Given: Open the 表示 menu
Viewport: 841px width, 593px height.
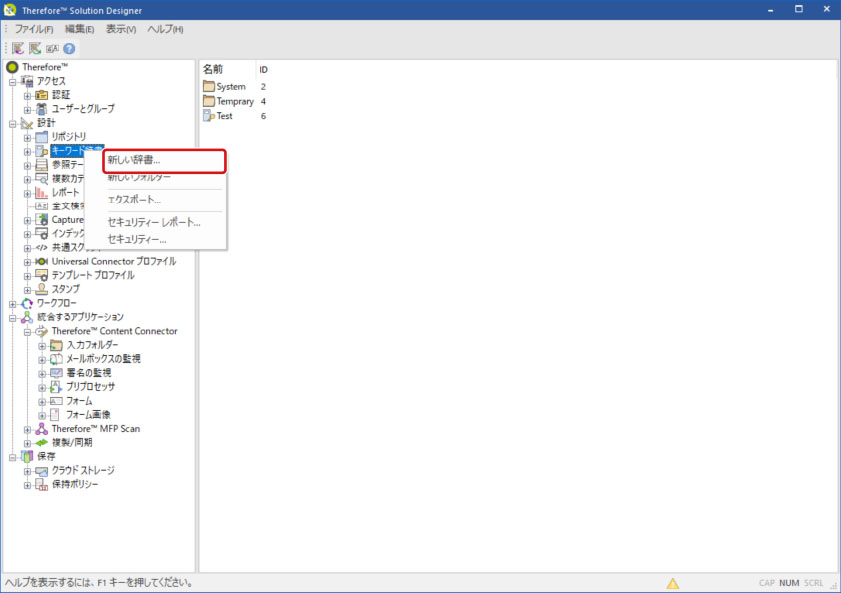Looking at the screenshot, I should click(121, 29).
